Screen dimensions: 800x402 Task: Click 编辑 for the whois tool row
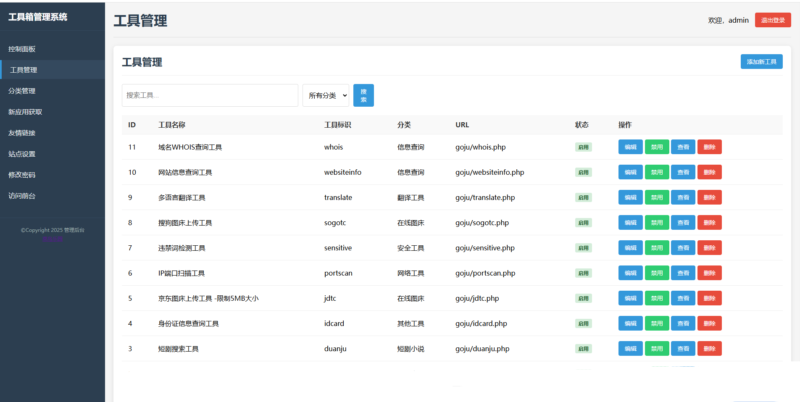[631, 147]
